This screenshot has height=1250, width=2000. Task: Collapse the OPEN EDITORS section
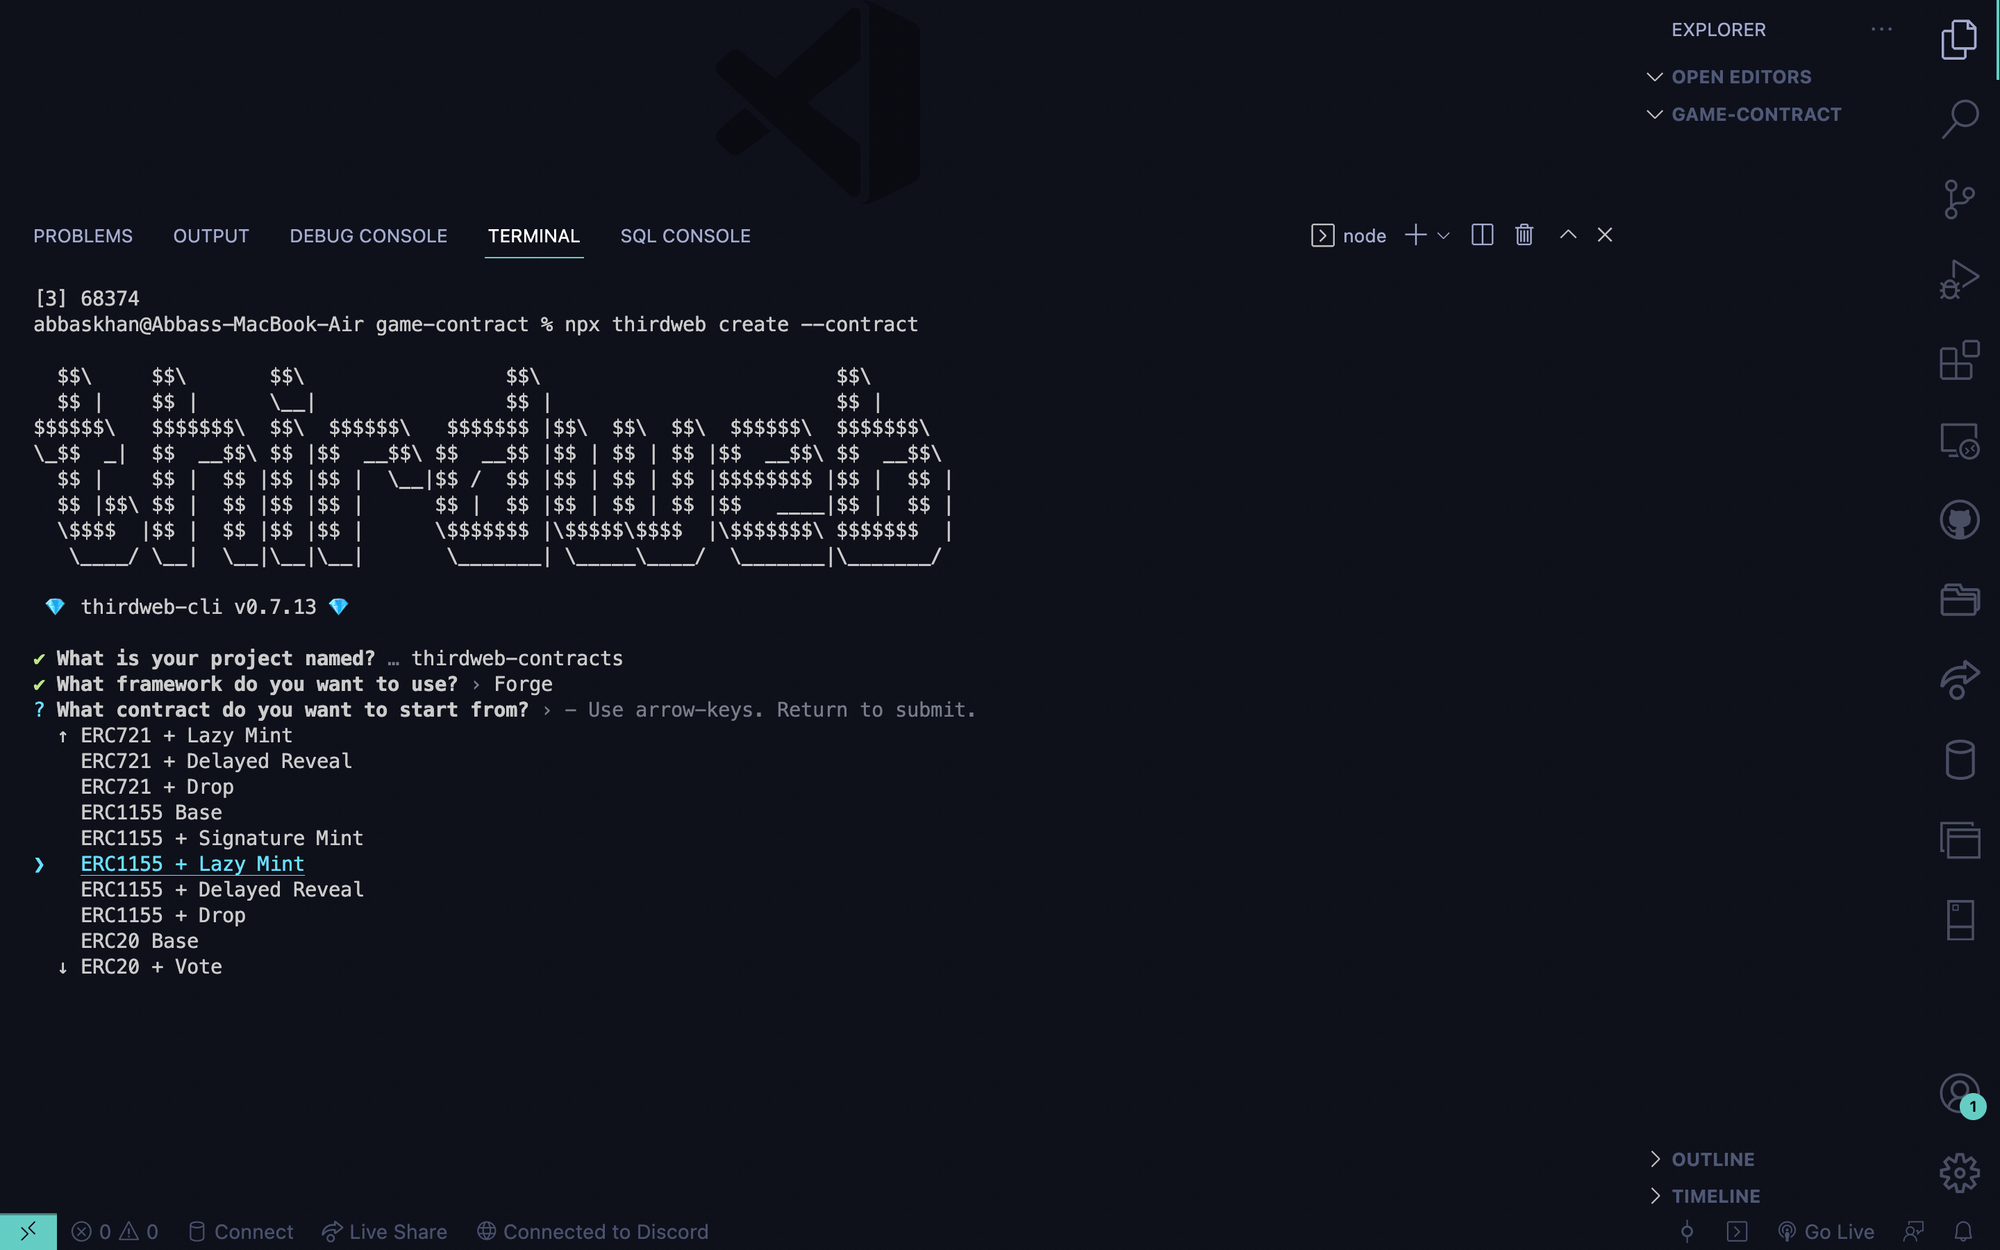click(1655, 76)
